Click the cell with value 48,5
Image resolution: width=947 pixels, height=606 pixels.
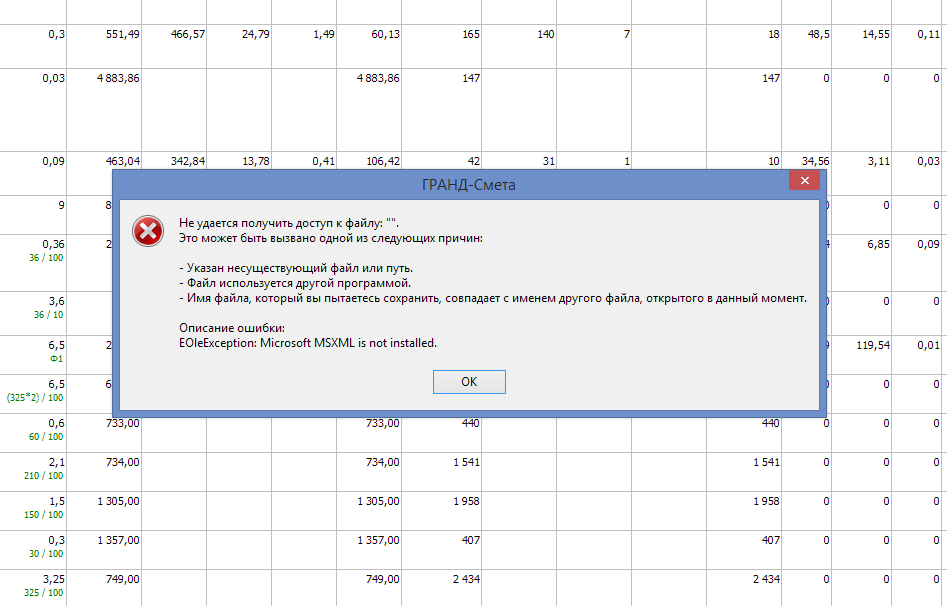[x=808, y=34]
